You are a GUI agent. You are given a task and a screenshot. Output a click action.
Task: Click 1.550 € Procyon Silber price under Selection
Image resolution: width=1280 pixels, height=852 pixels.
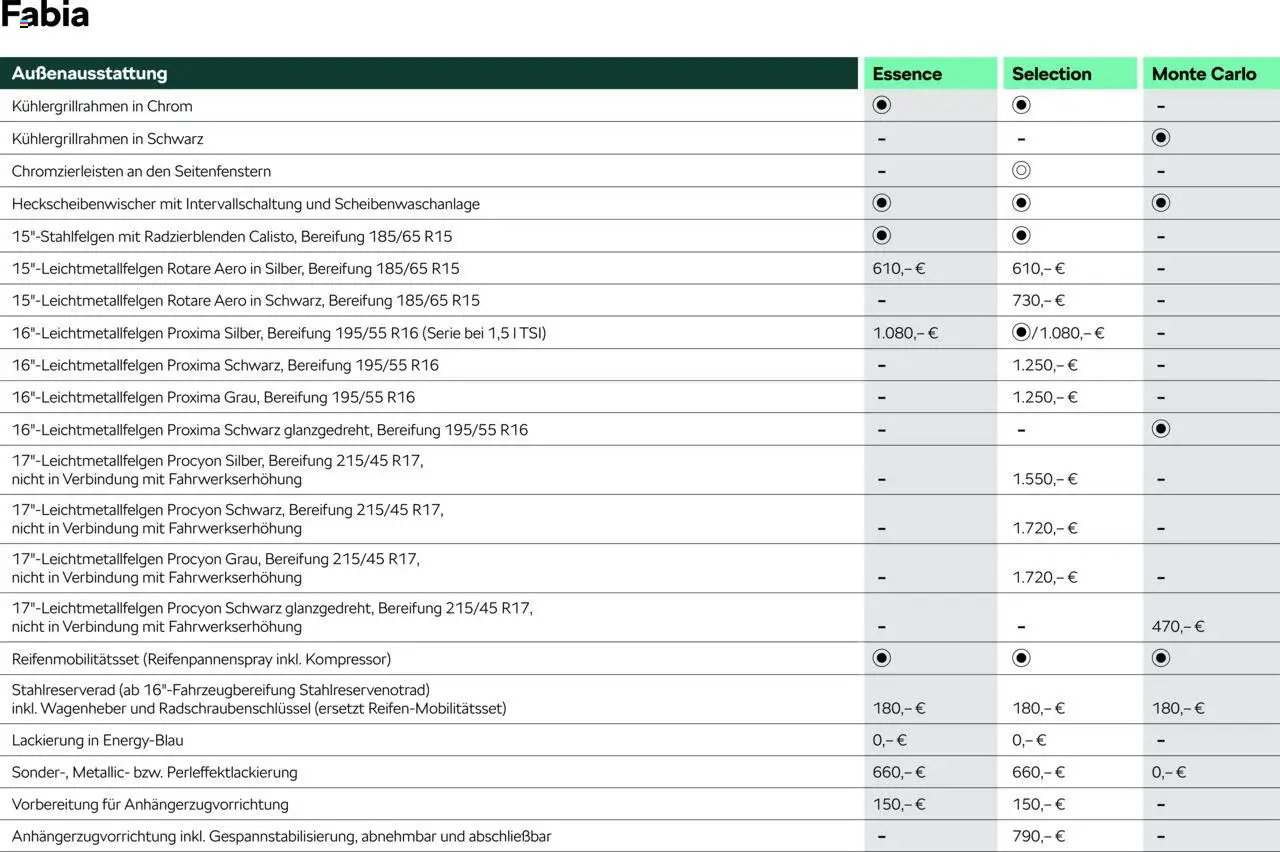pyautogui.click(x=1044, y=479)
